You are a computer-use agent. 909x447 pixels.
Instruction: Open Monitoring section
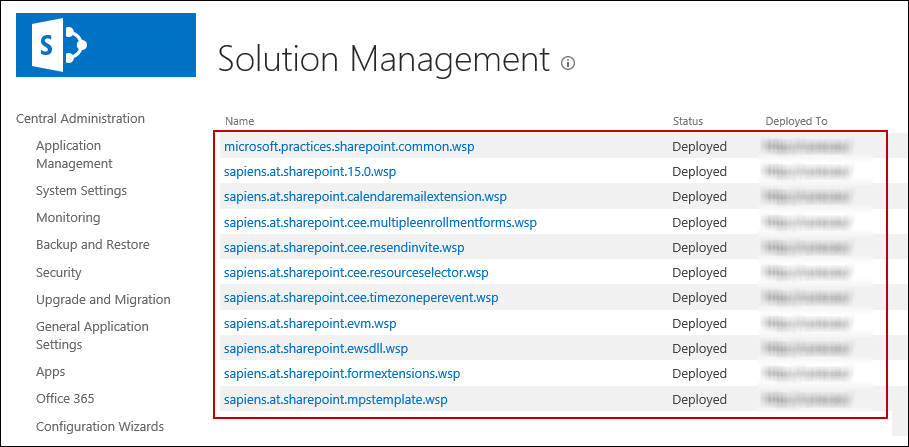coord(68,217)
